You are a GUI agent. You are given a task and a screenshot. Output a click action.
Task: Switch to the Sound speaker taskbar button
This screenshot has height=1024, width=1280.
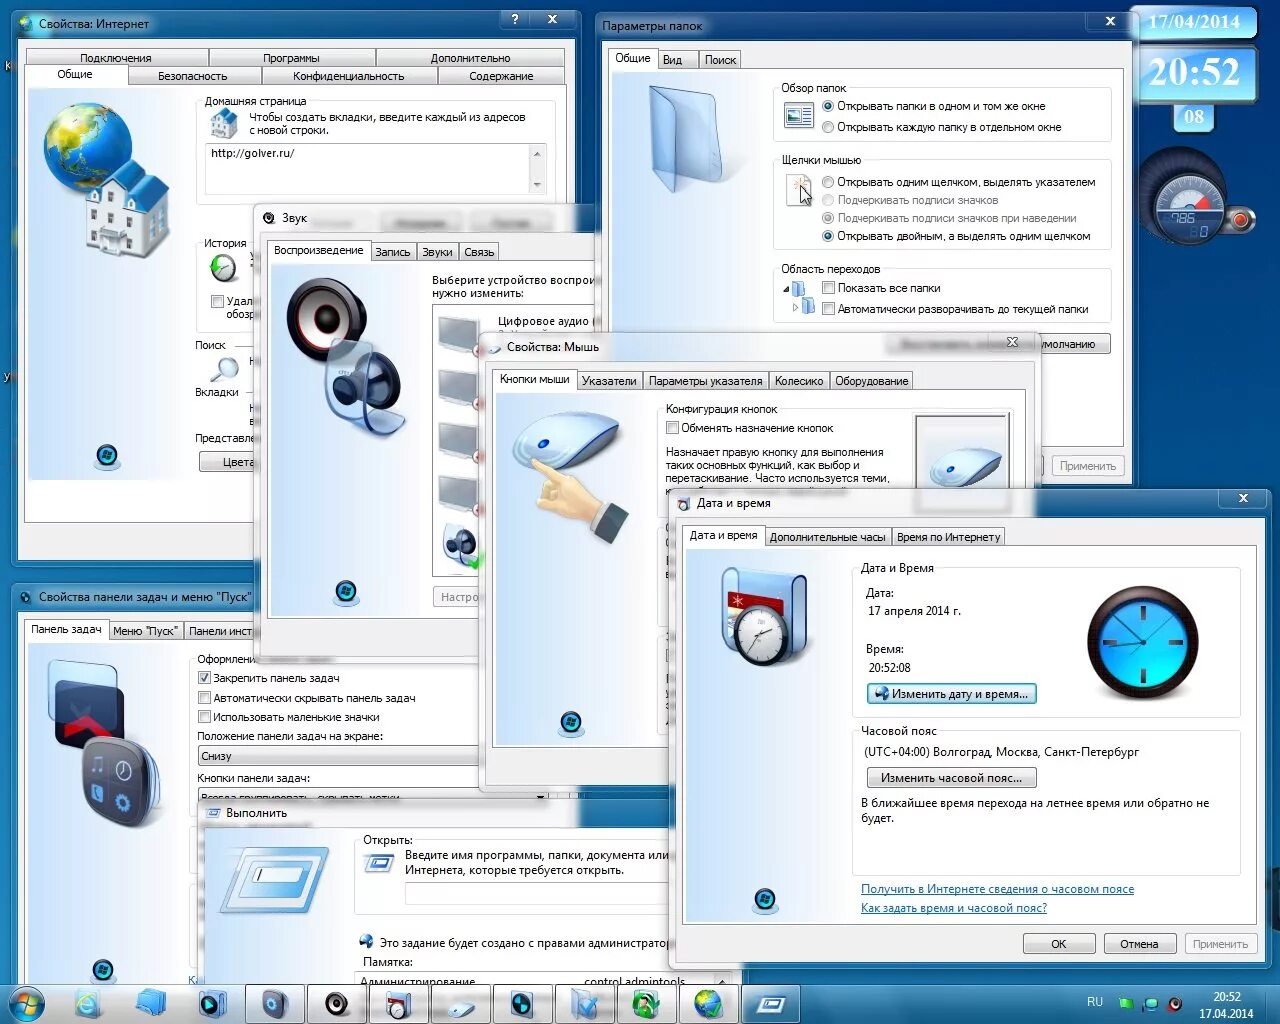click(x=337, y=1003)
